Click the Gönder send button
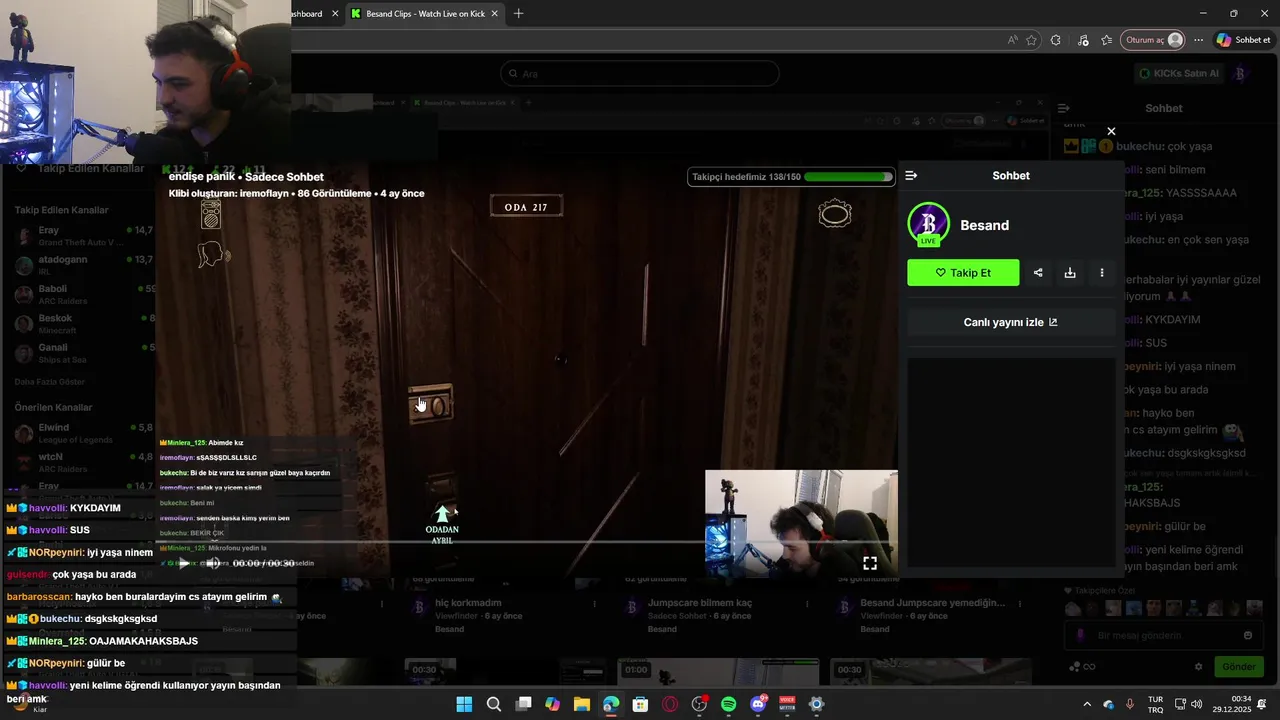The height and width of the screenshot is (720, 1280). coord(1238,667)
